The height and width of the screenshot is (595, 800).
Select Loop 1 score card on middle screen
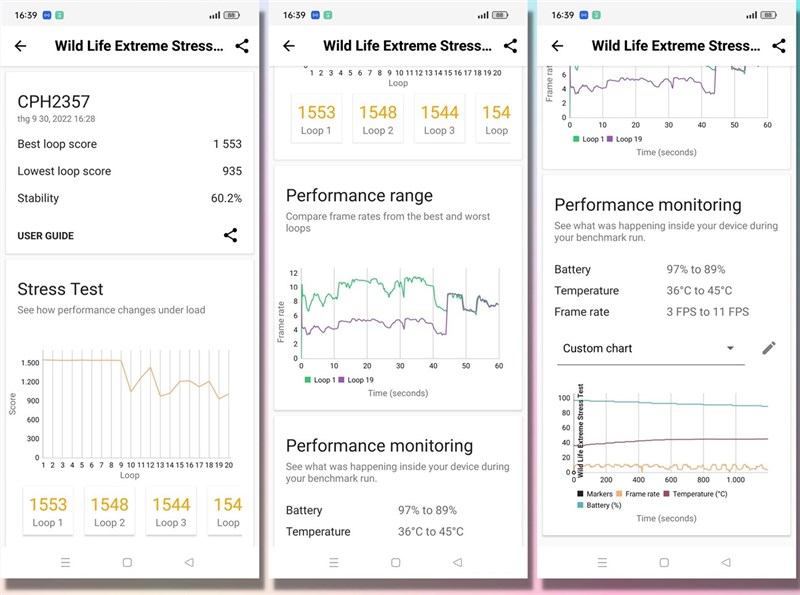coord(316,119)
